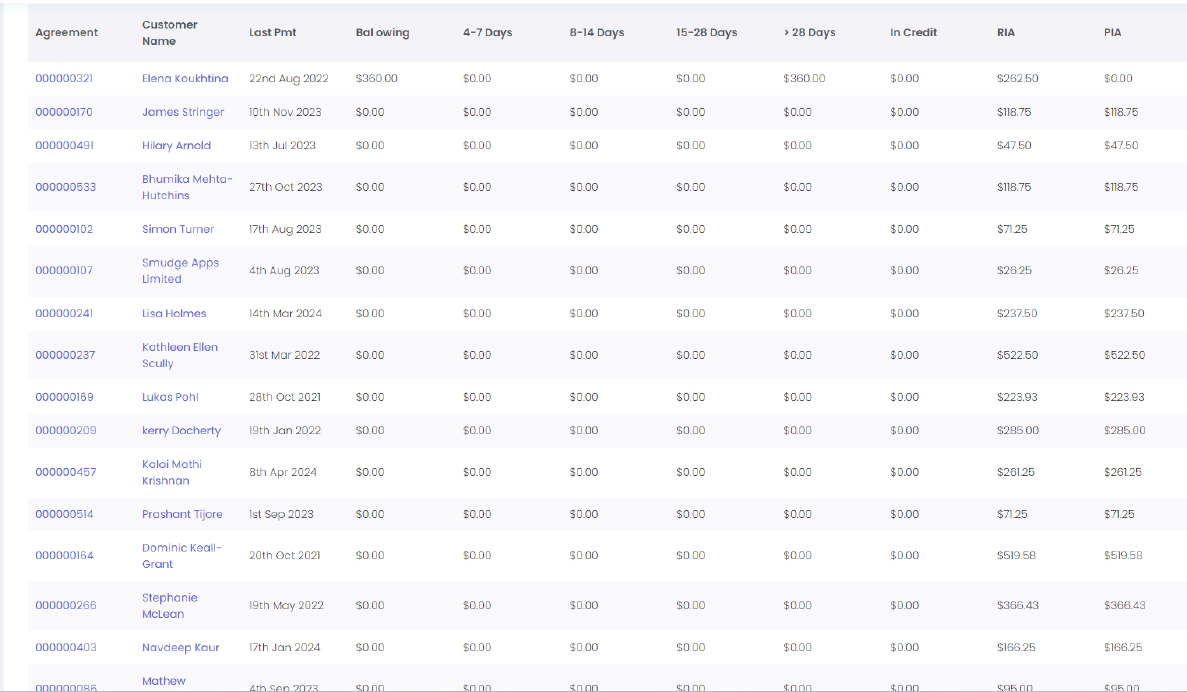Select customer James Stringer link
The image size is (1187, 692).
pos(183,112)
